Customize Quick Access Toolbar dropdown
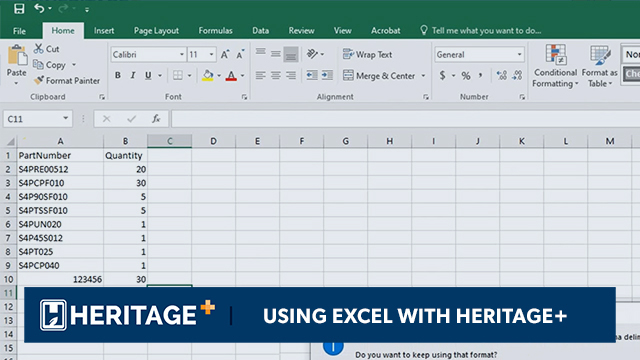 click(87, 9)
